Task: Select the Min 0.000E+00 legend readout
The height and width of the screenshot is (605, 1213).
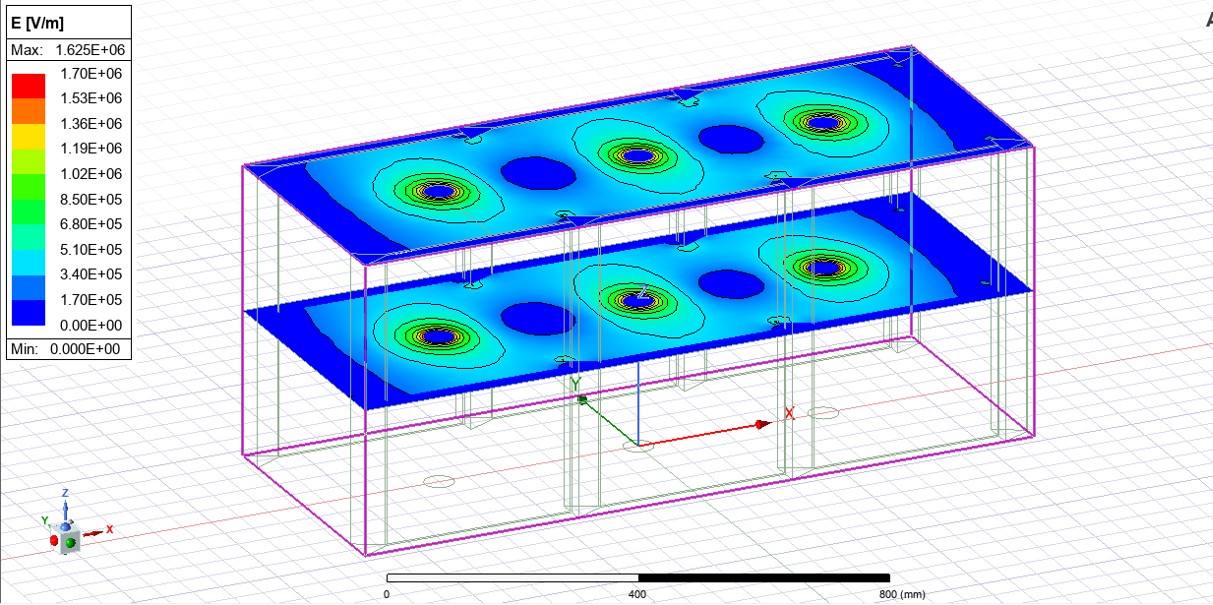Action: pyautogui.click(x=66, y=349)
